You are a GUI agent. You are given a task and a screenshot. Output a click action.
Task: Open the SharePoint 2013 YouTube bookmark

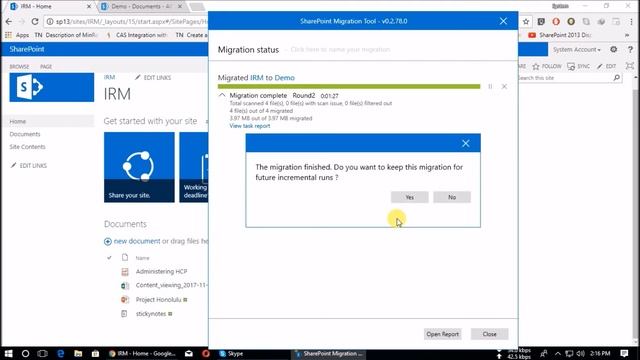tap(560, 35)
